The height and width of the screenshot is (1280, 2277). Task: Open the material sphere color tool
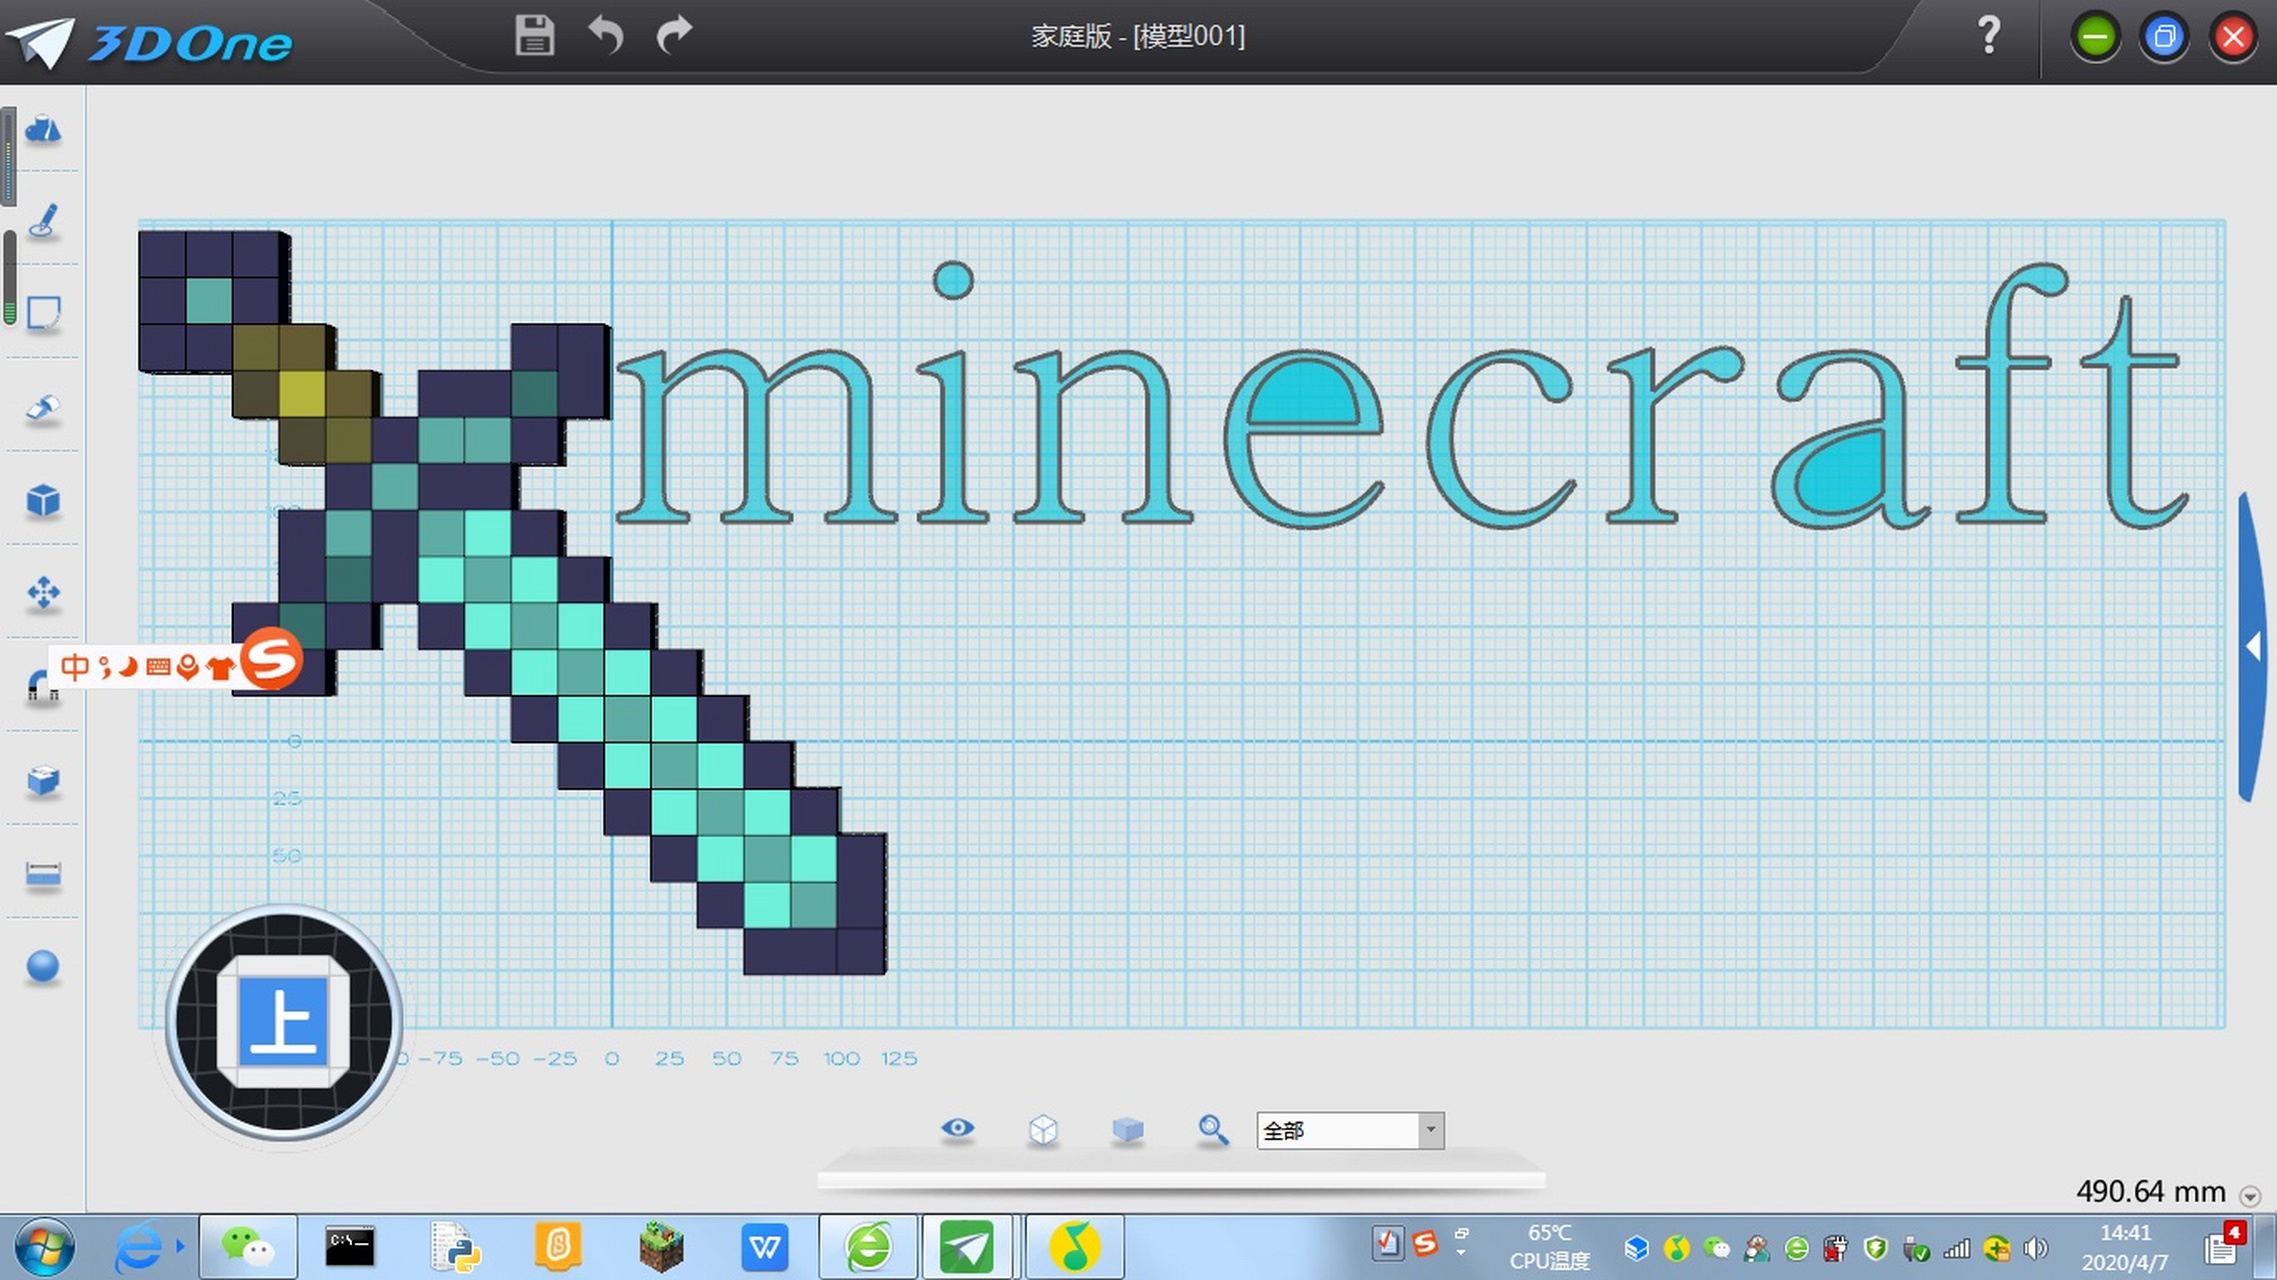[x=43, y=967]
